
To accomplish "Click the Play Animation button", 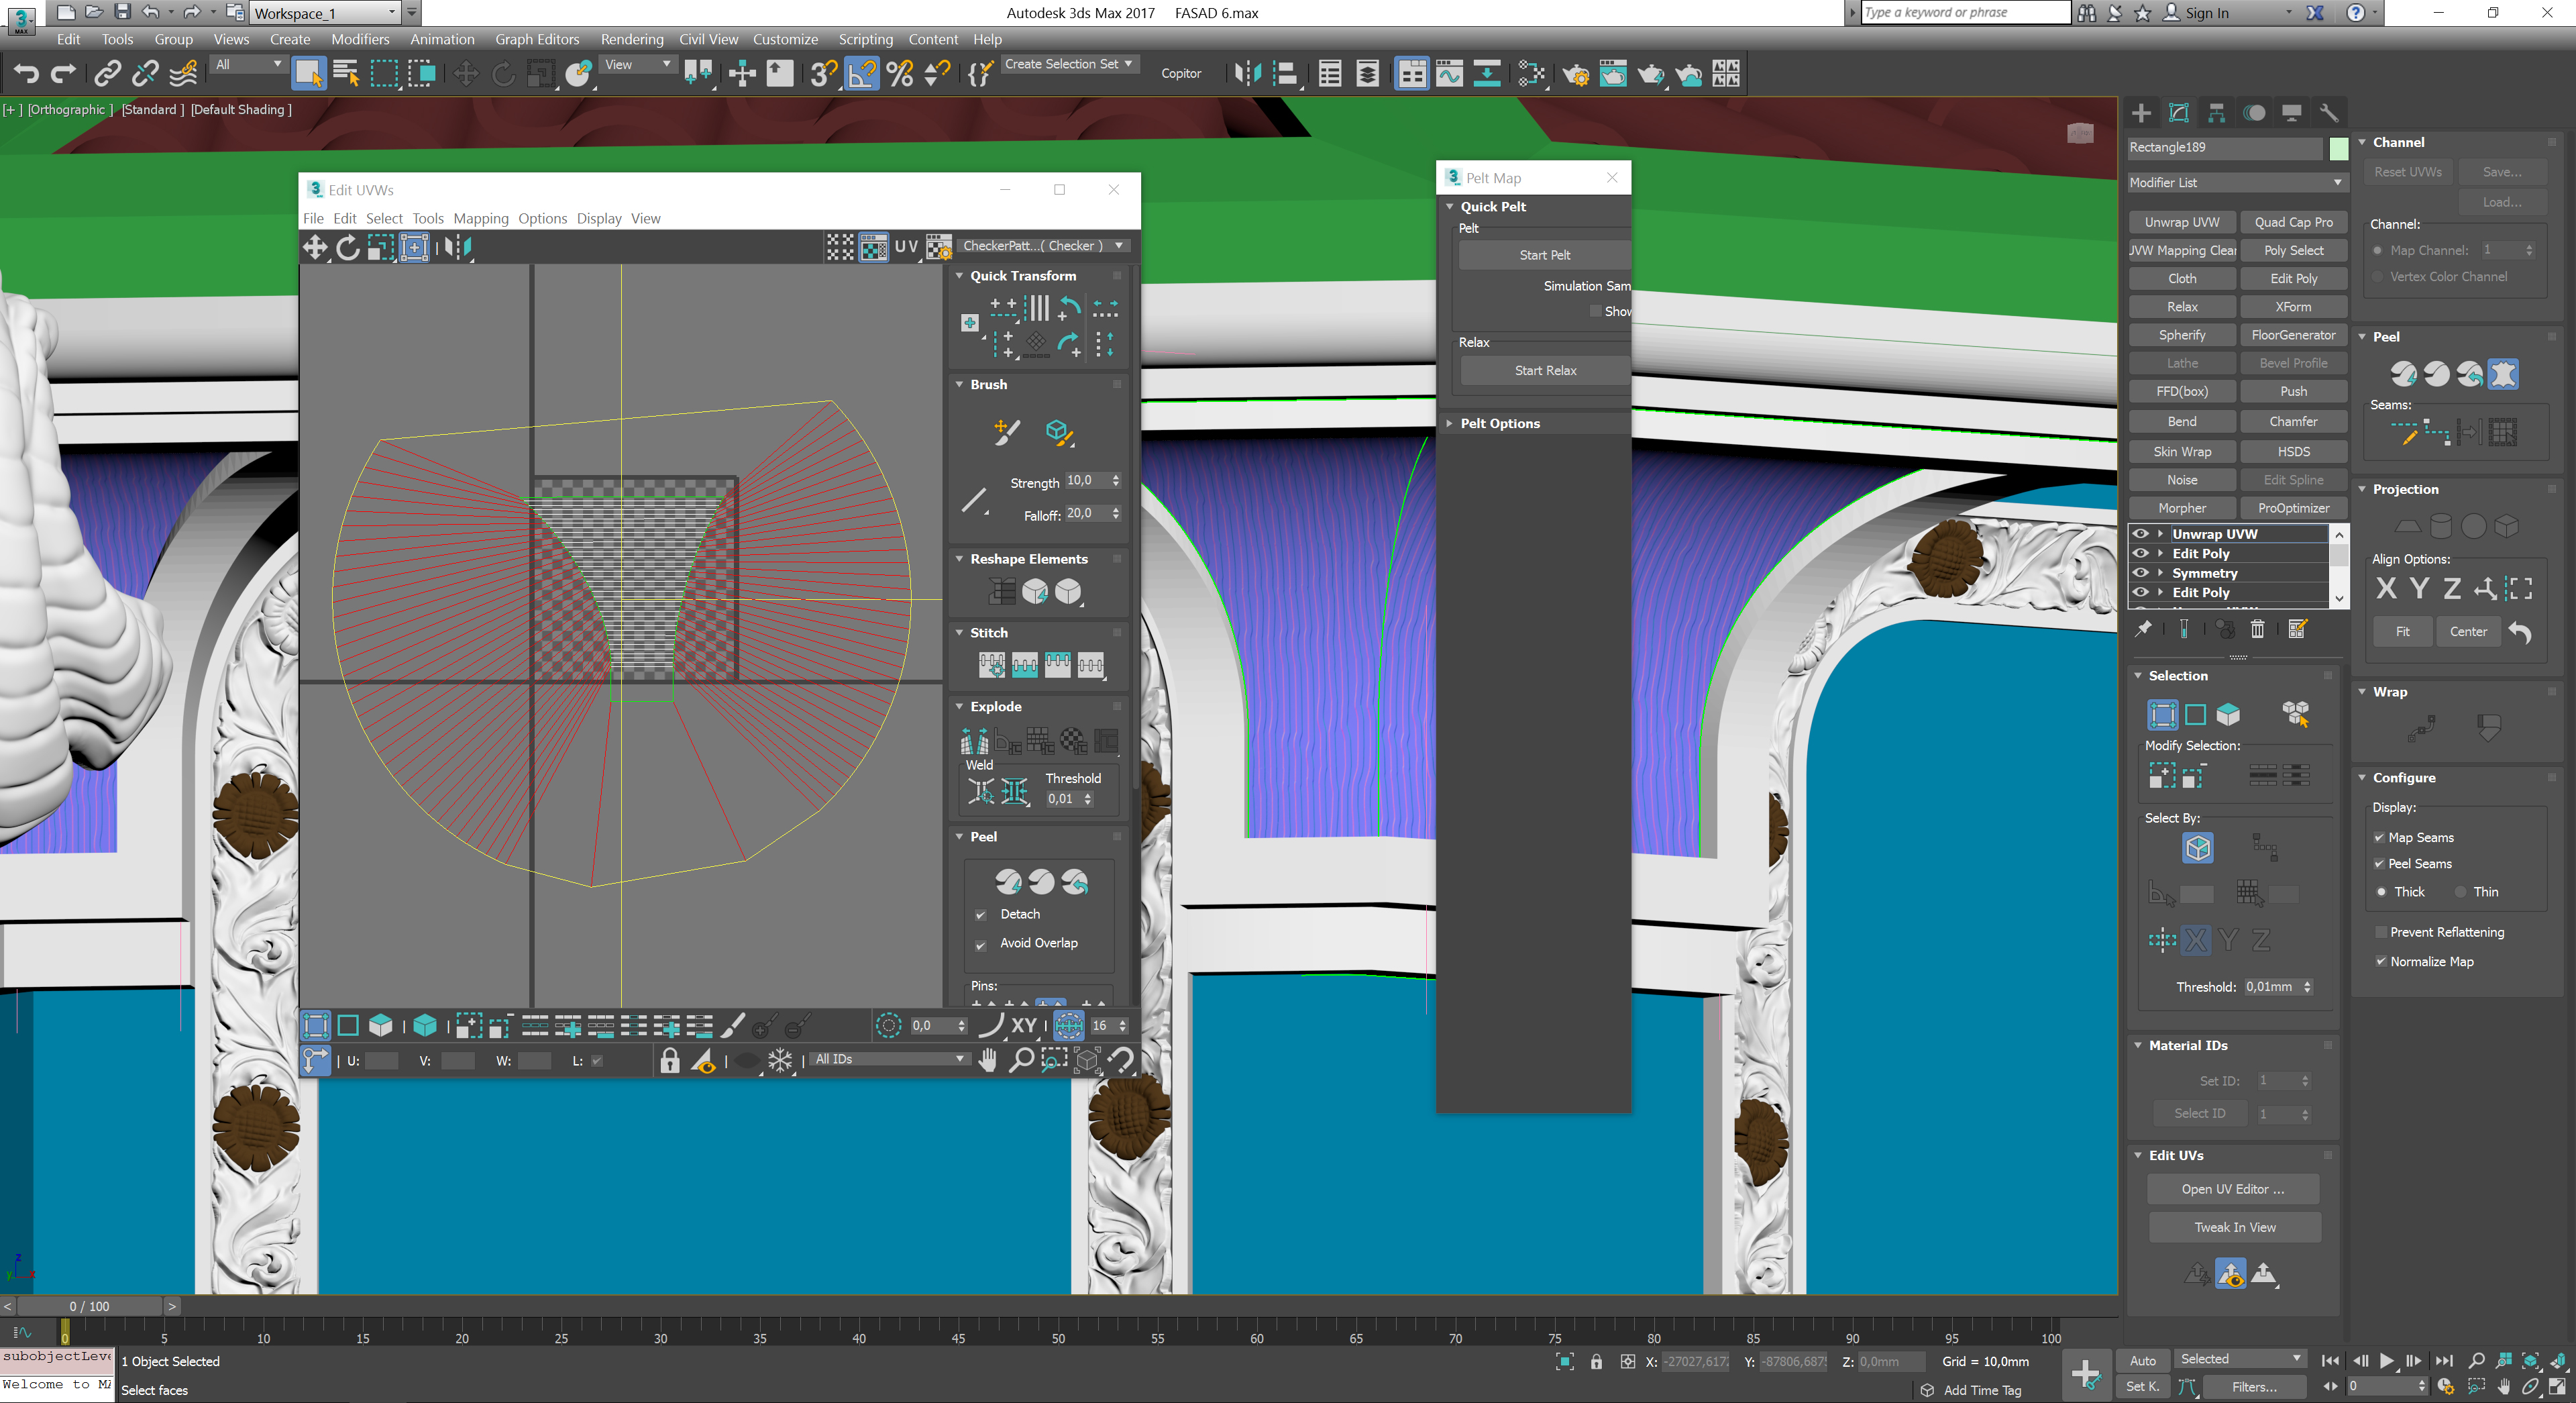I will [2387, 1360].
